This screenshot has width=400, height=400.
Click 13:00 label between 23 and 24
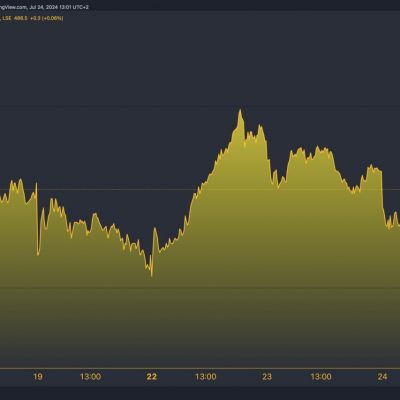[321, 377]
